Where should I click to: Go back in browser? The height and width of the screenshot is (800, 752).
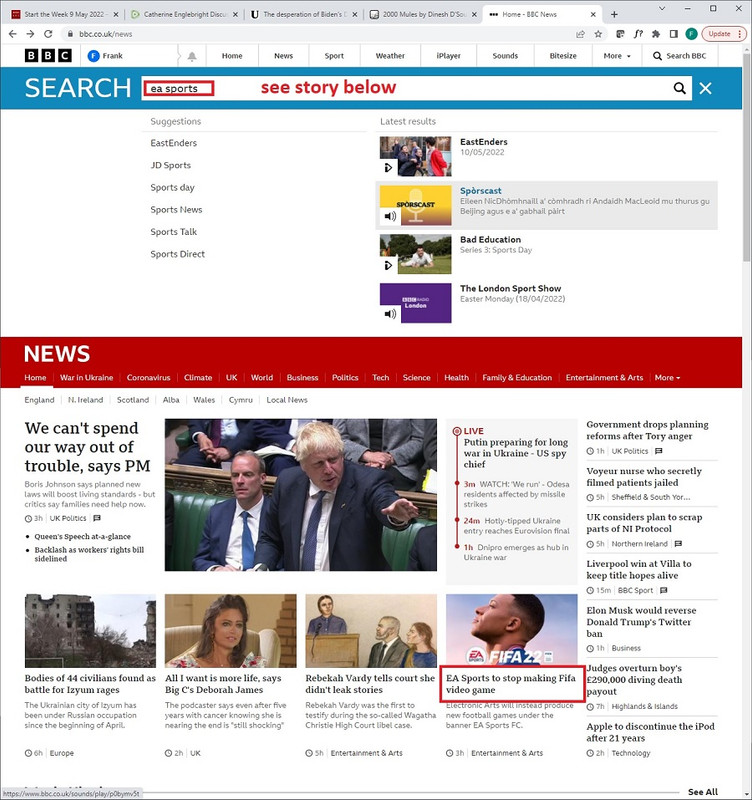click(x=13, y=34)
